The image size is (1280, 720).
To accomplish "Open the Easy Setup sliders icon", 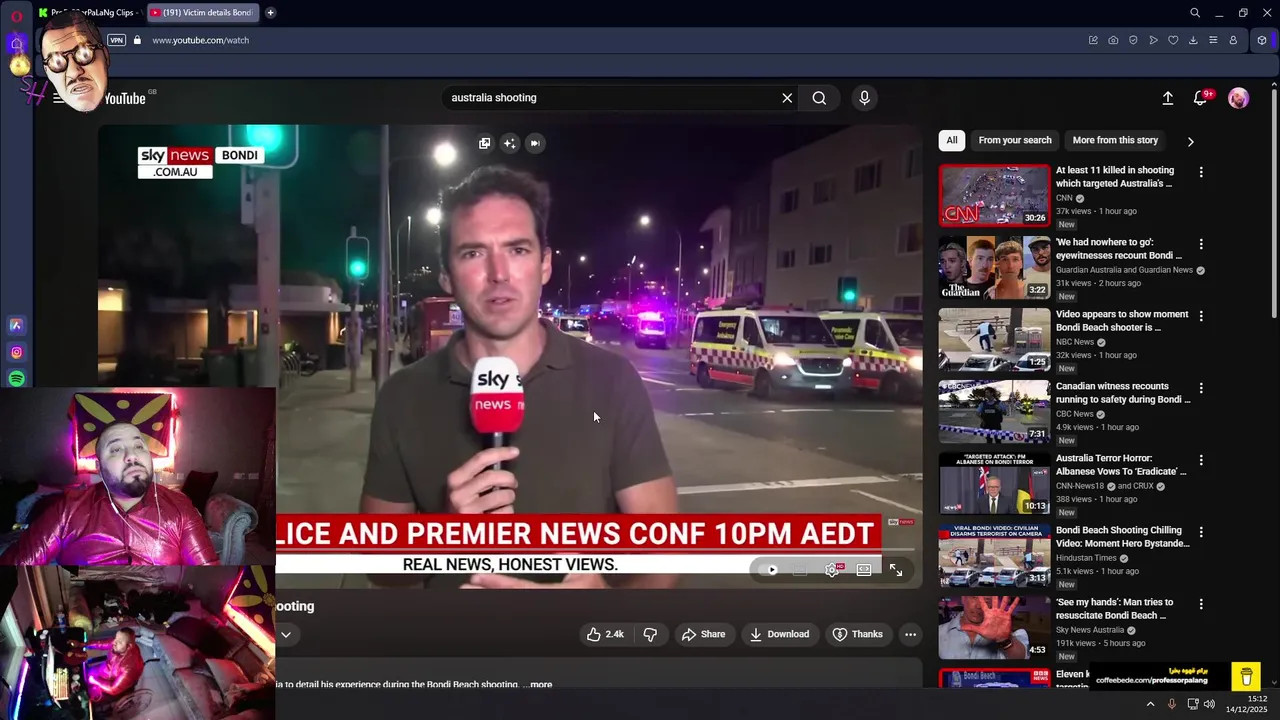I will pos(1213,40).
